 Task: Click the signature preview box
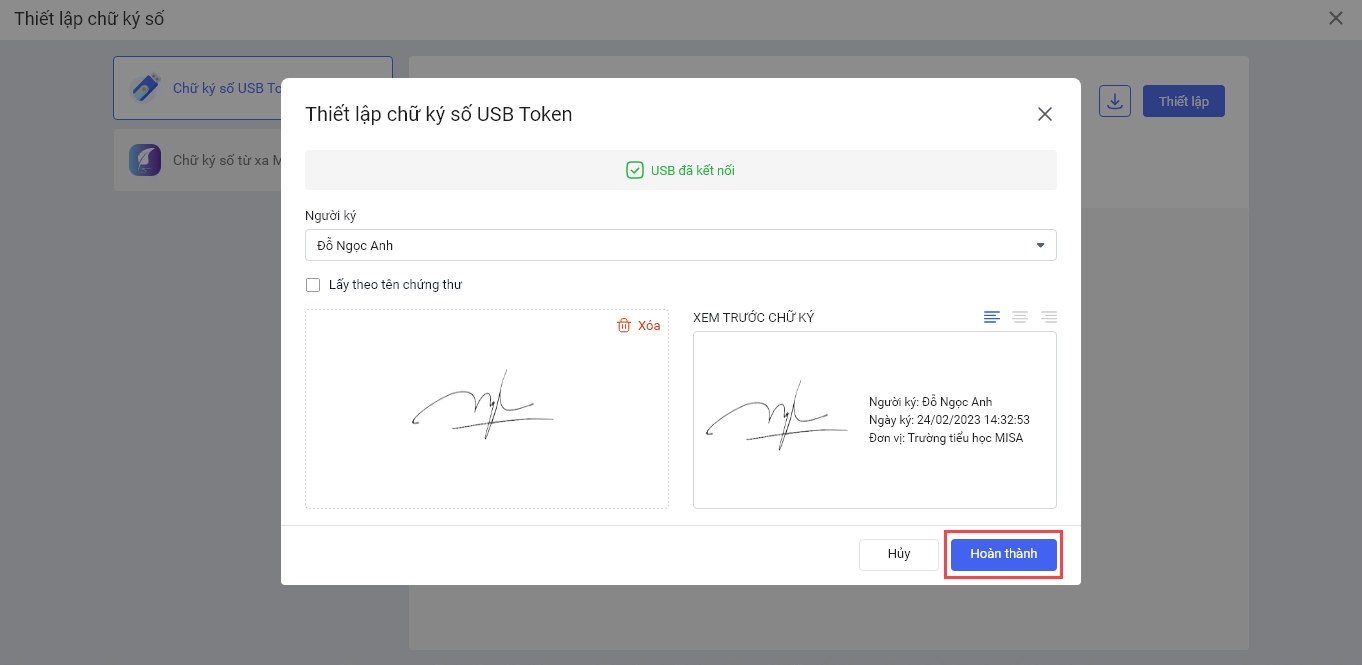tap(875, 420)
